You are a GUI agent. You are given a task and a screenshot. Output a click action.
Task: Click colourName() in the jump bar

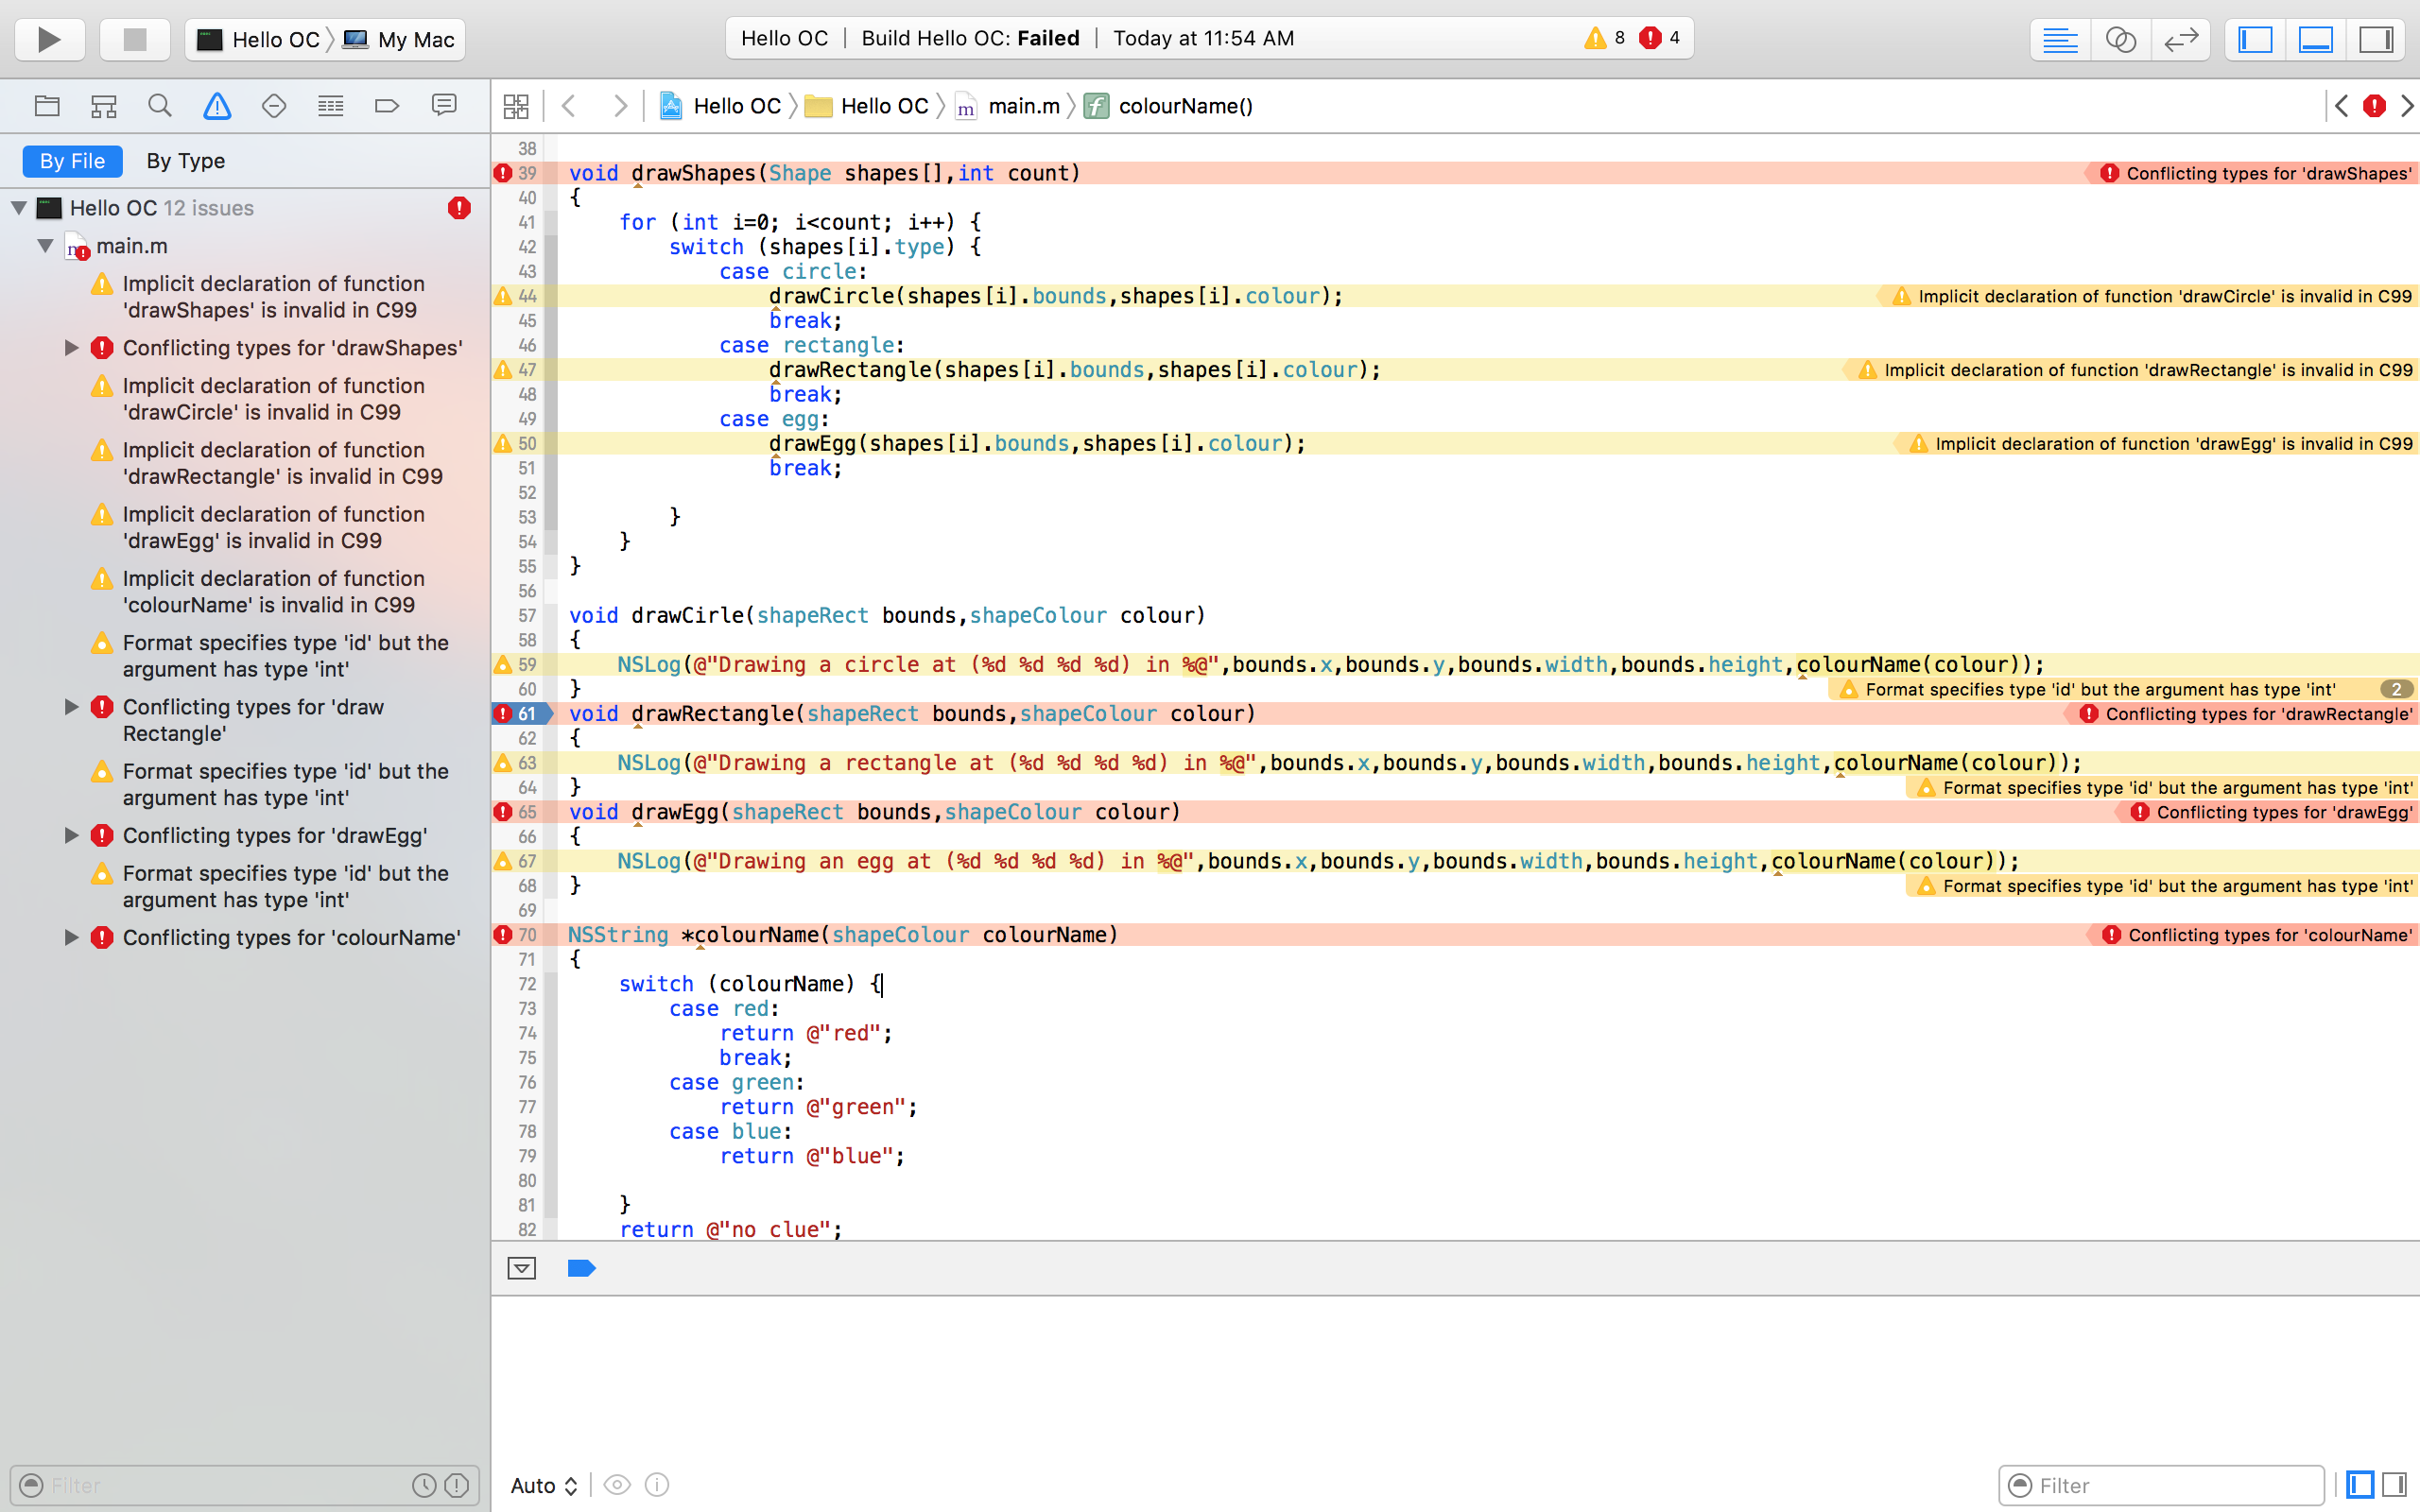pos(1169,106)
